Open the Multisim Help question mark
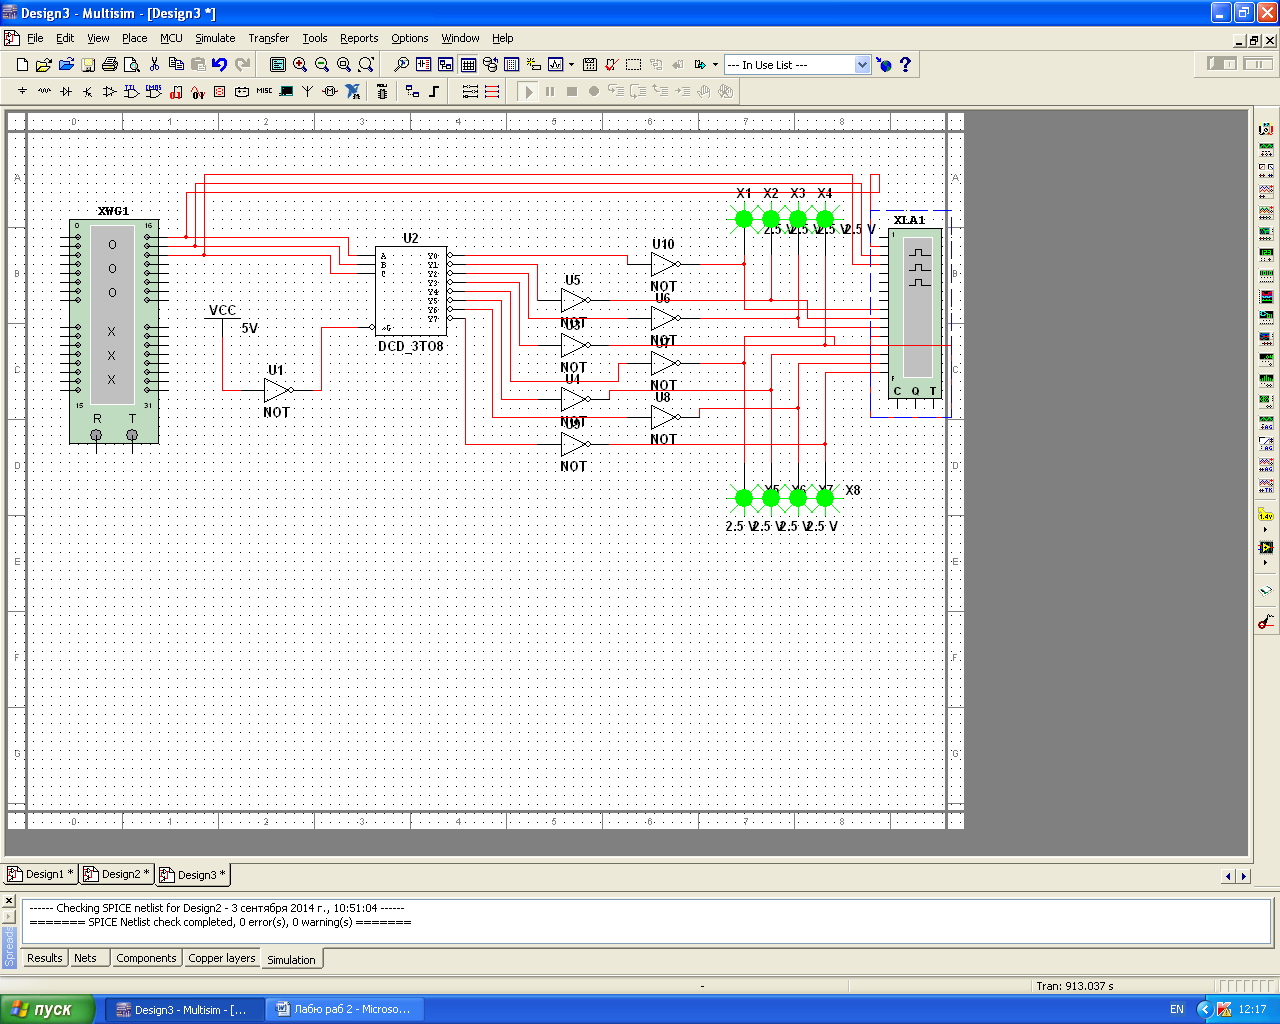The height and width of the screenshot is (1024, 1280). tap(905, 64)
